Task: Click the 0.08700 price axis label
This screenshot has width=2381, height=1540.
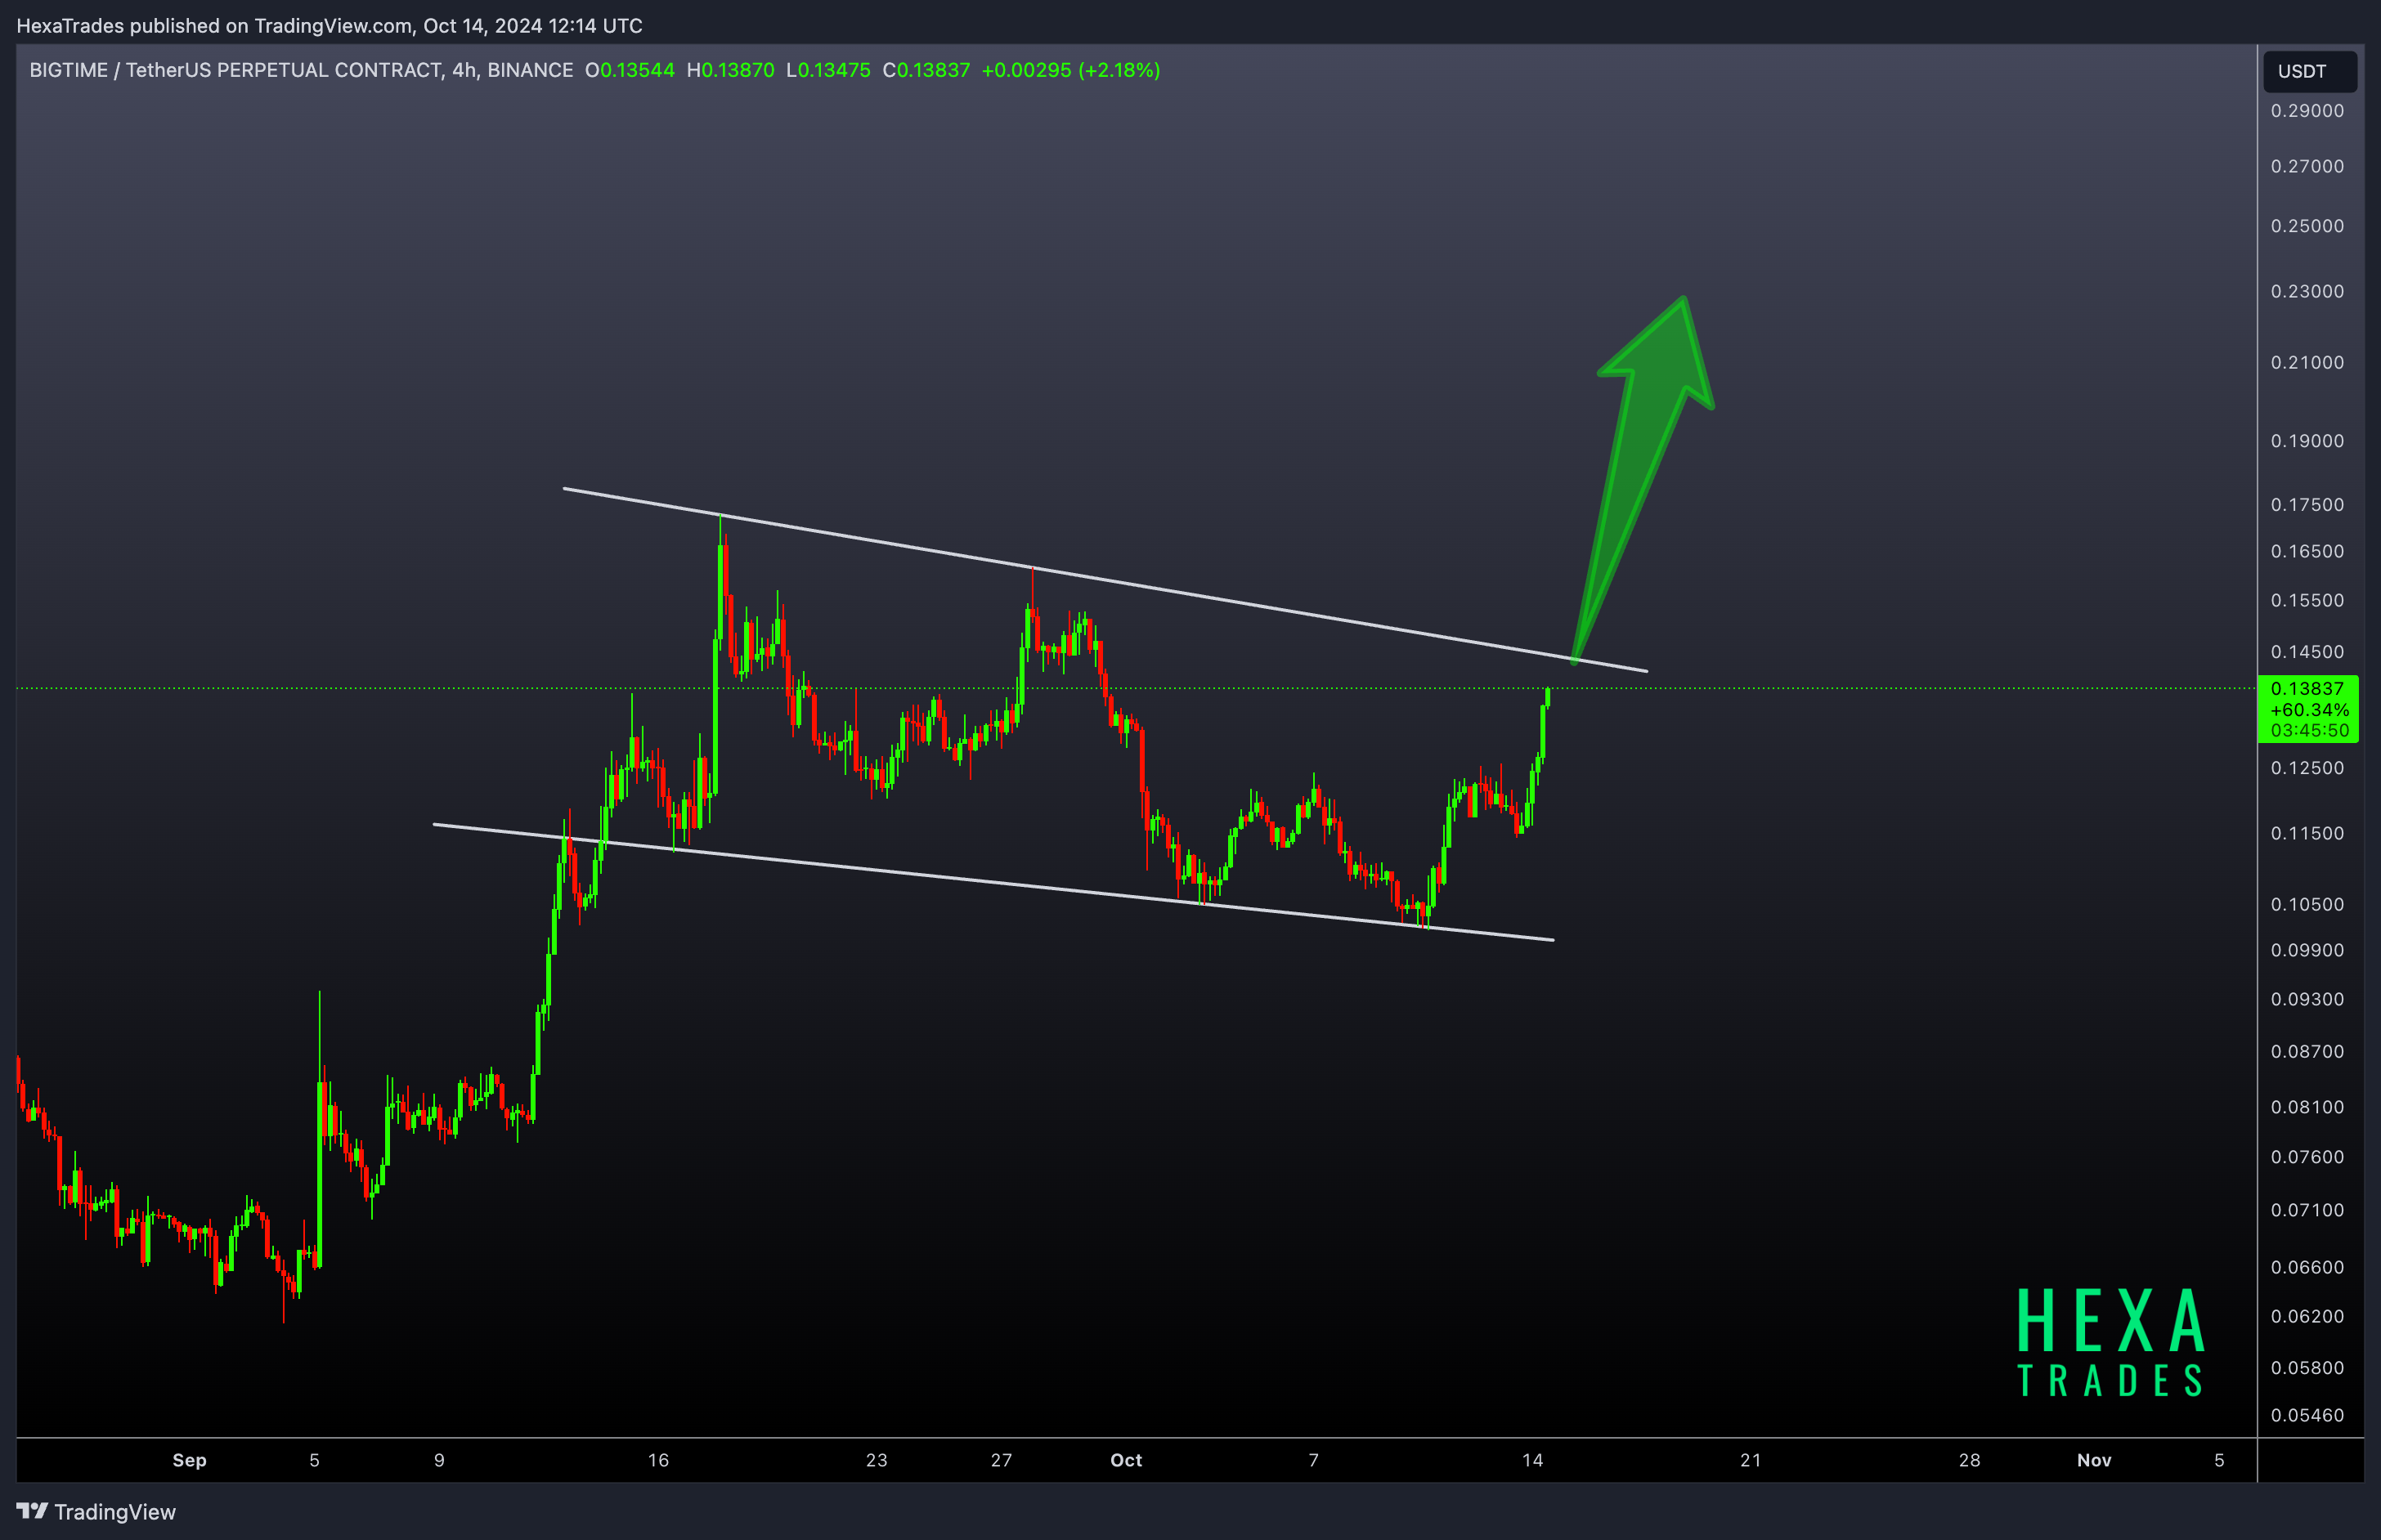Action: click(2307, 1051)
